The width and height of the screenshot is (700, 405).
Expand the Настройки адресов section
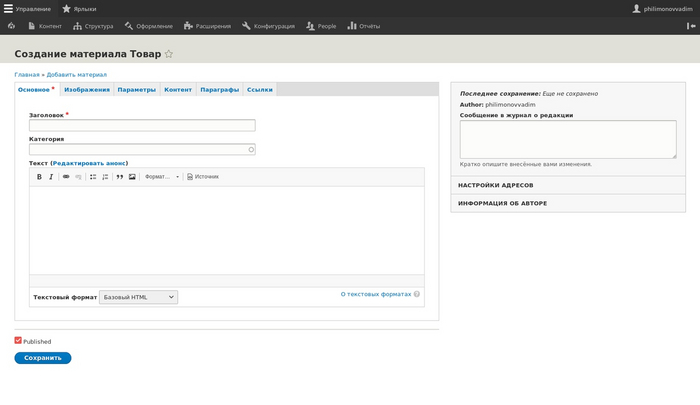pyautogui.click(x=496, y=185)
